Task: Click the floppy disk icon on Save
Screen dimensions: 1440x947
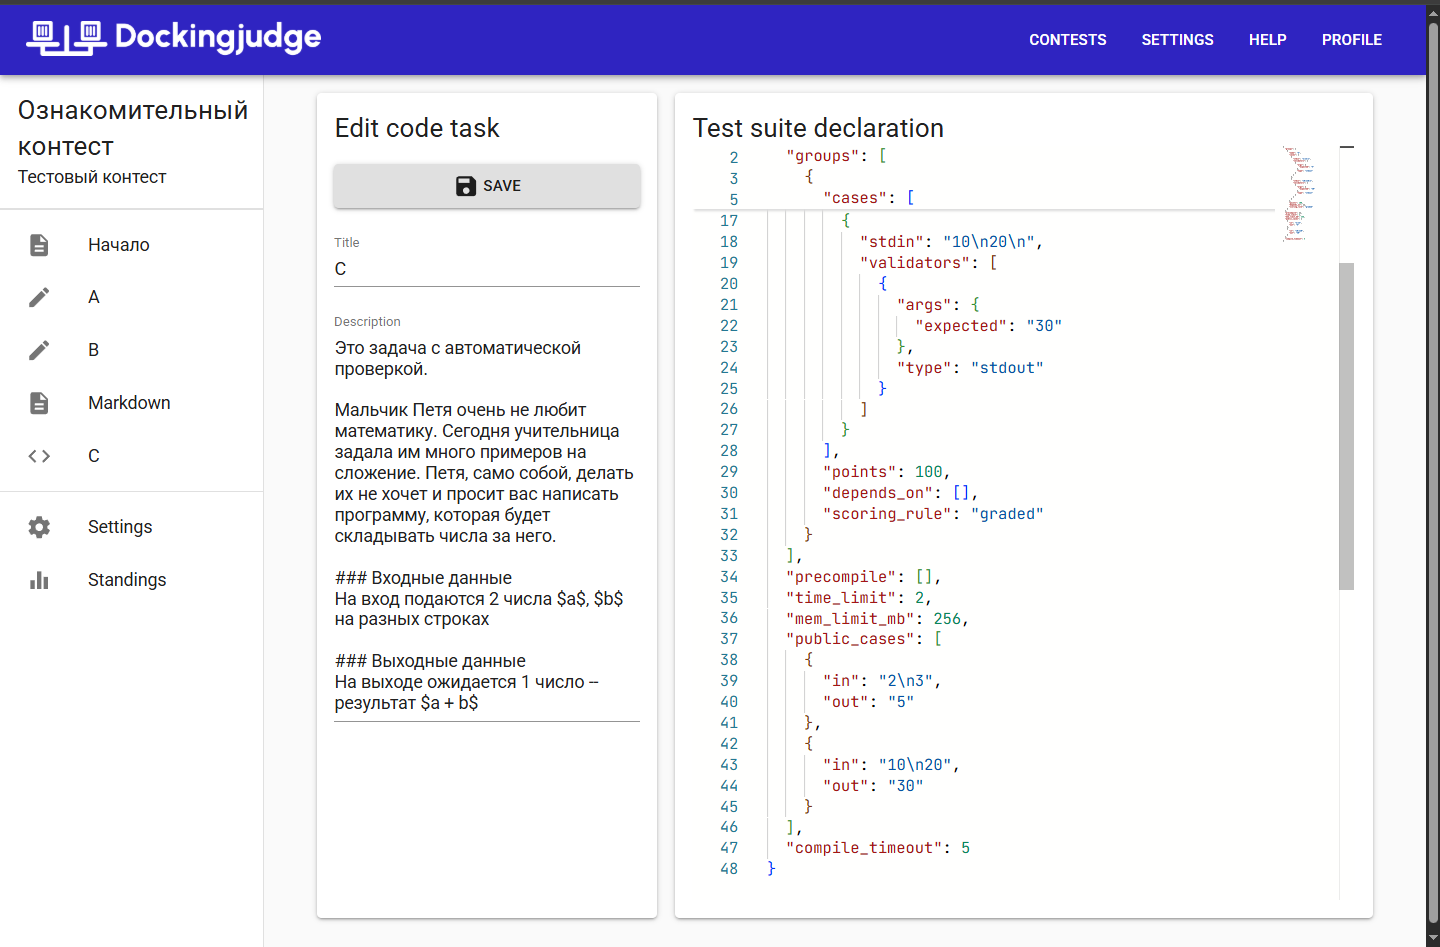Action: (466, 186)
